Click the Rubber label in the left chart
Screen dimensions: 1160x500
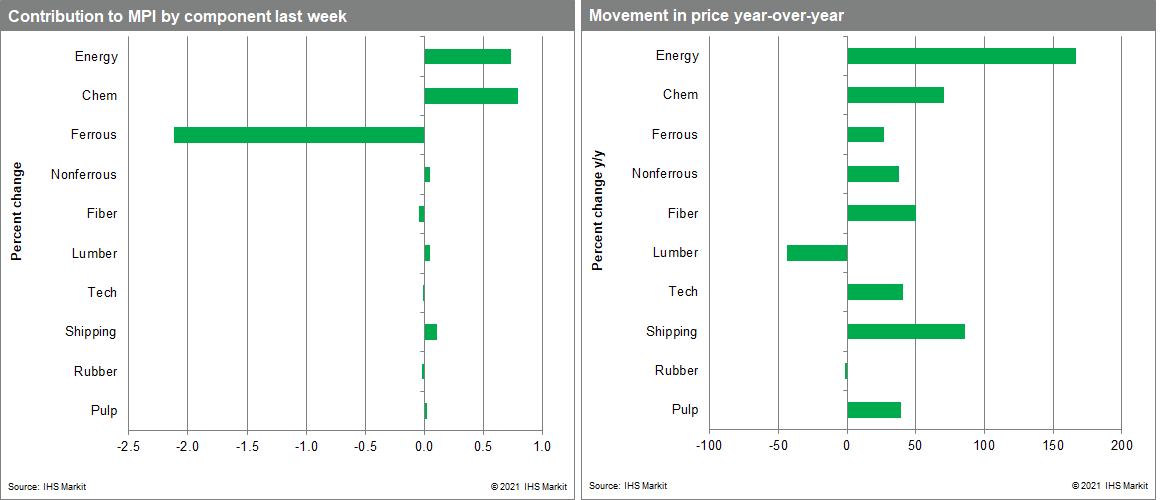pyautogui.click(x=95, y=372)
